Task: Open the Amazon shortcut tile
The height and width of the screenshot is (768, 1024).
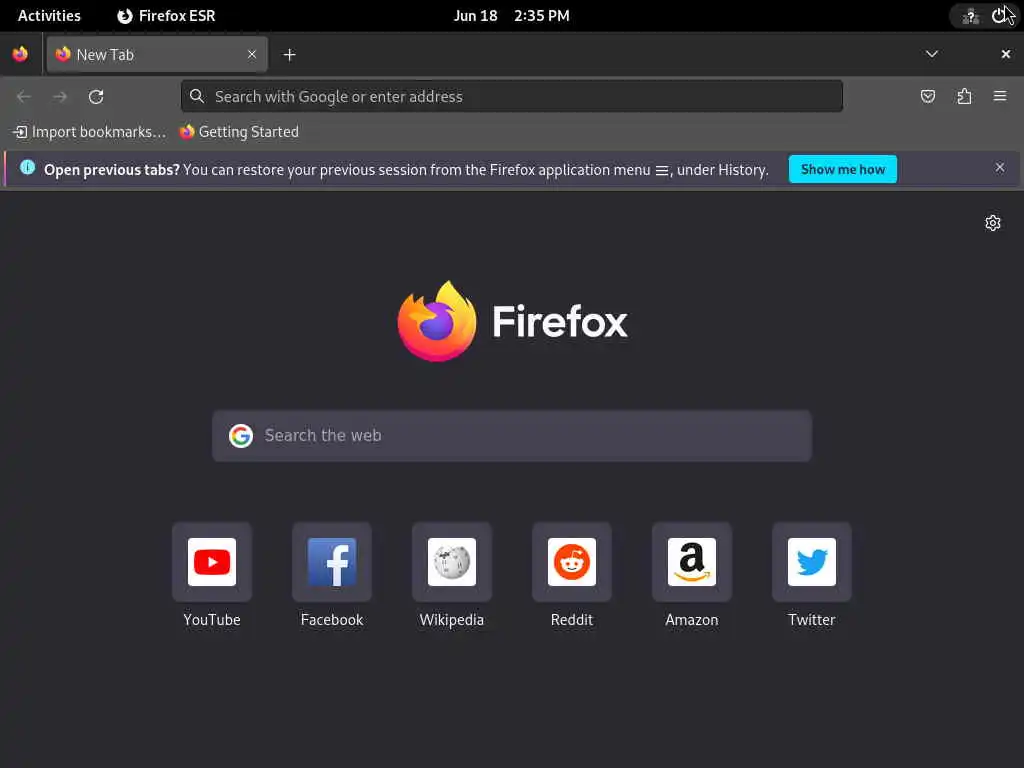Action: tap(692, 562)
